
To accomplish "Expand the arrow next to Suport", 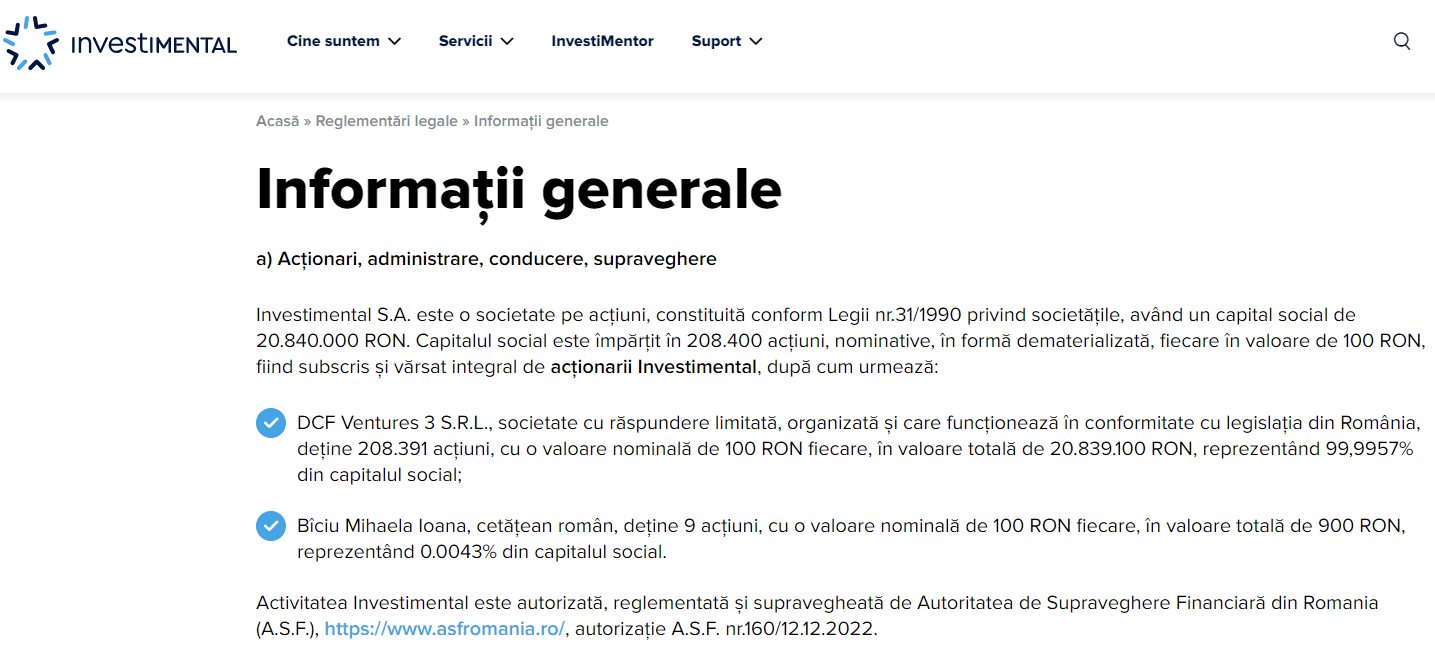I will [756, 42].
